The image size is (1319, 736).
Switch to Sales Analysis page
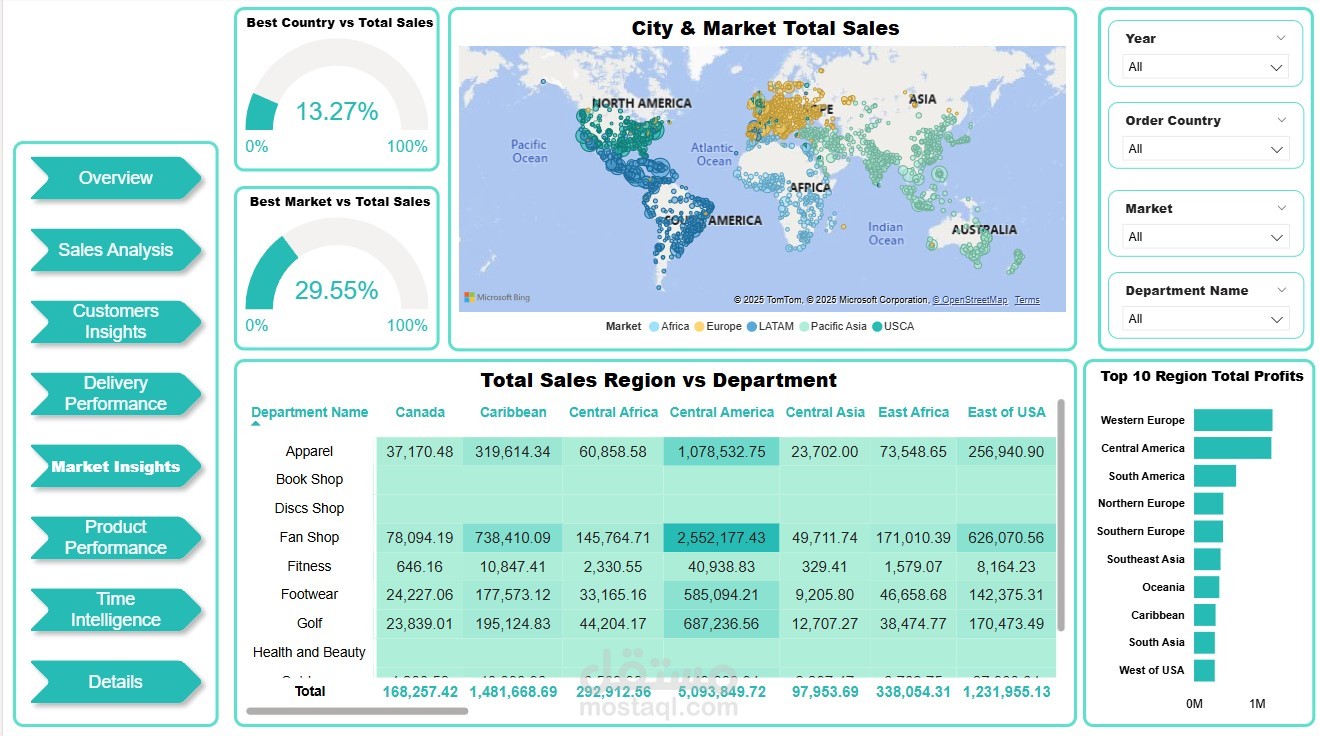coord(116,250)
